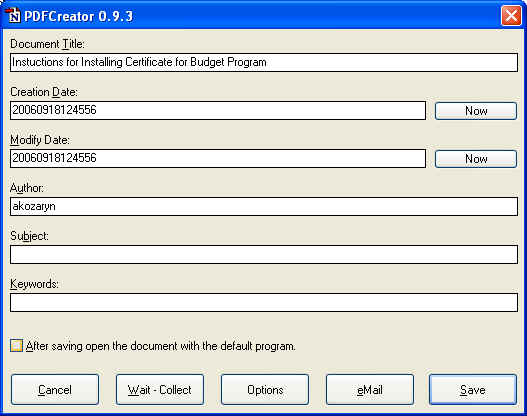527x416 pixels.
Task: Save the PDF document
Action: click(x=473, y=390)
